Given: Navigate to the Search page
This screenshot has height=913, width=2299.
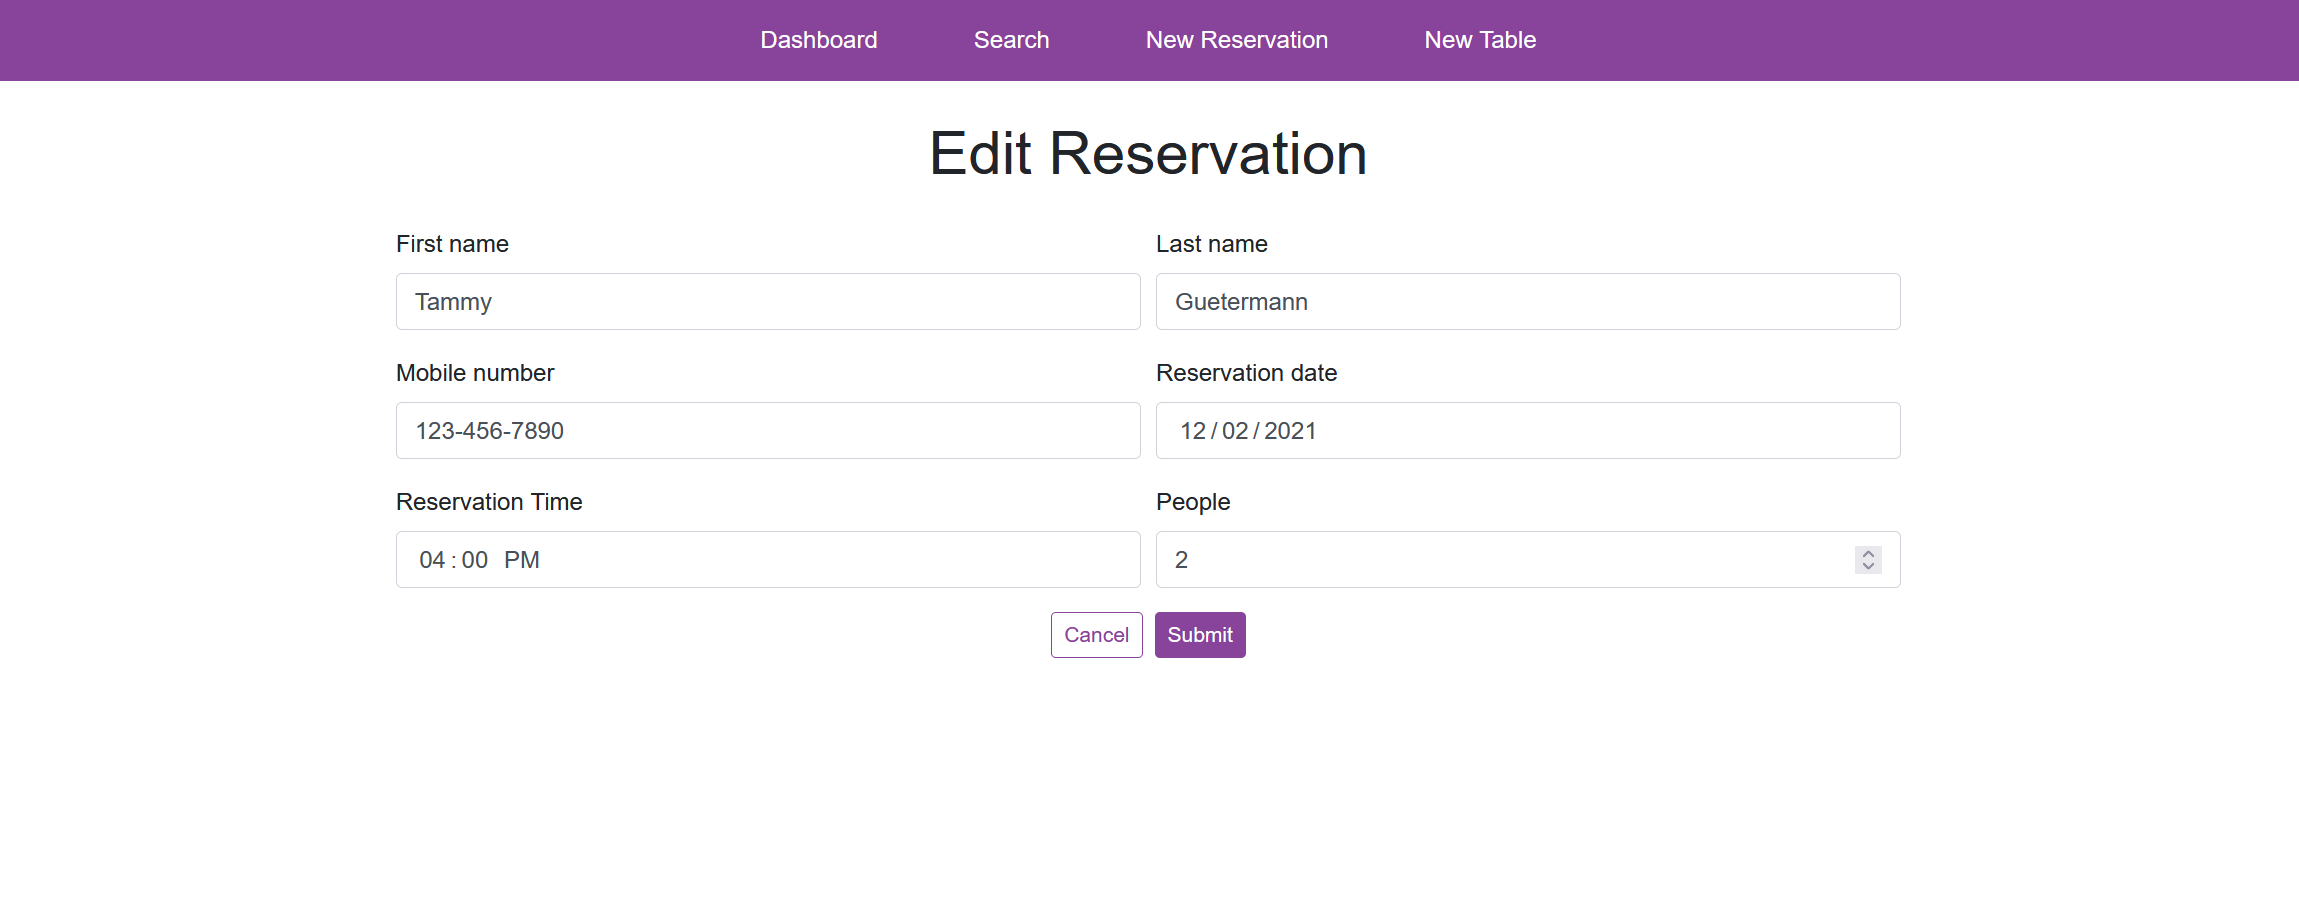Looking at the screenshot, I should coord(1011,40).
